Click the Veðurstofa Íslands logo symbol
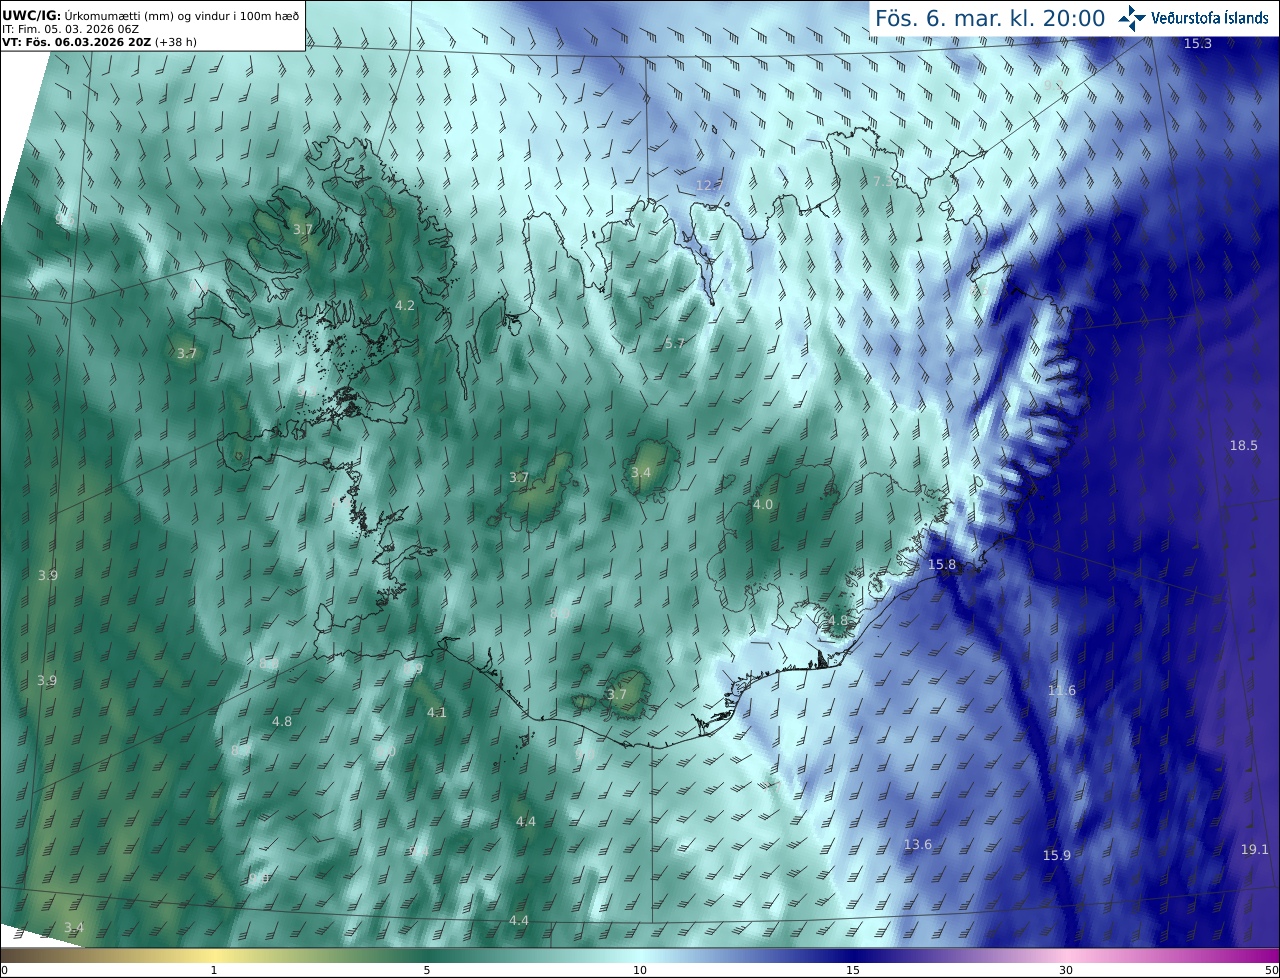This screenshot has height=978, width=1280. [x=1133, y=18]
